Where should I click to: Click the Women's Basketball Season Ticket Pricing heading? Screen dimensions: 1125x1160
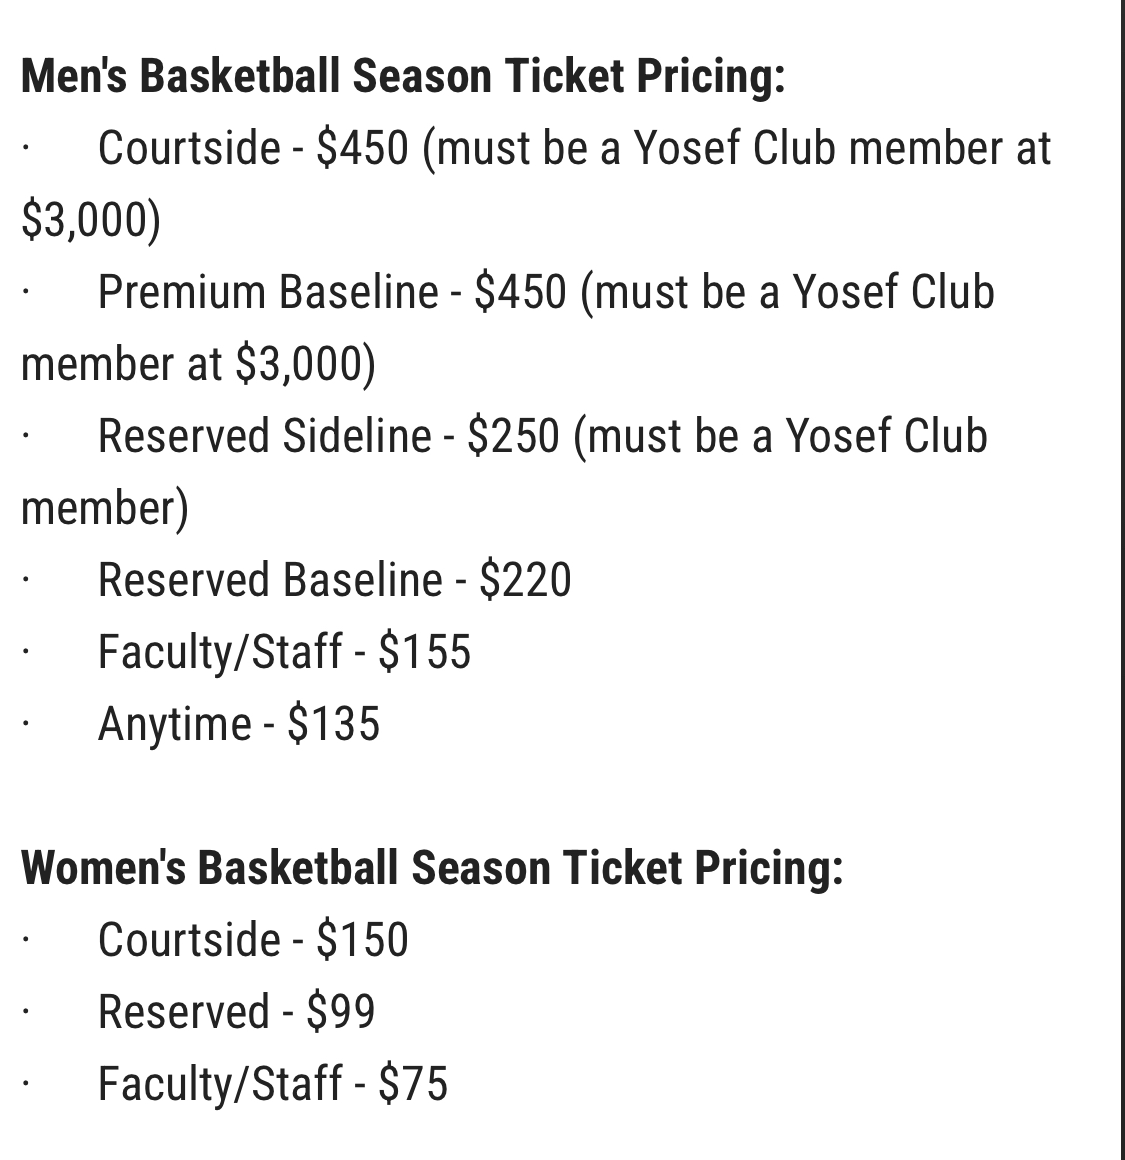click(x=432, y=868)
